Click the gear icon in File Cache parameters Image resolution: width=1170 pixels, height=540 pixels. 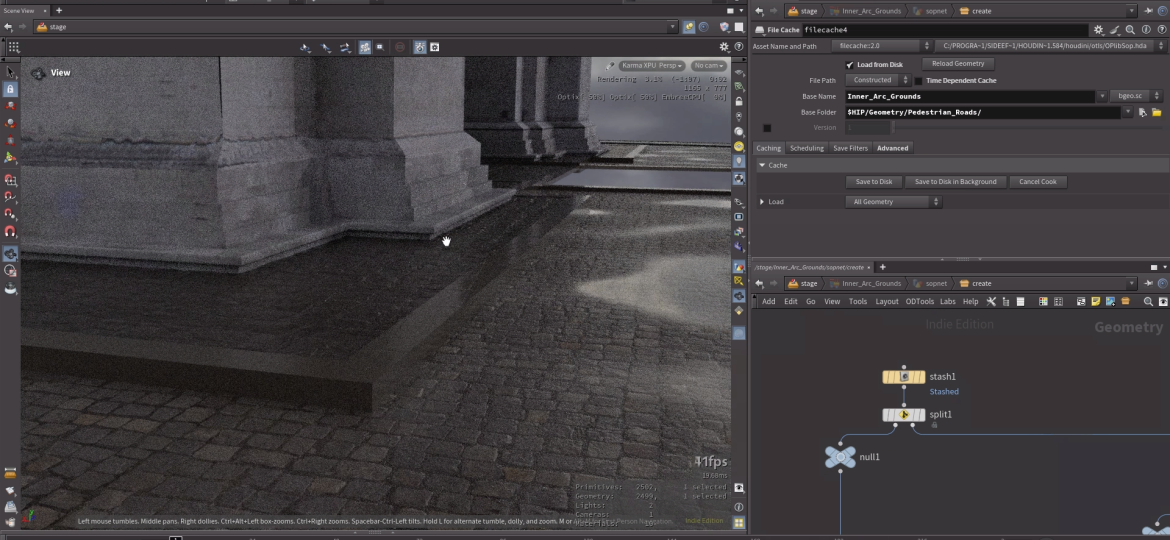tap(1099, 30)
